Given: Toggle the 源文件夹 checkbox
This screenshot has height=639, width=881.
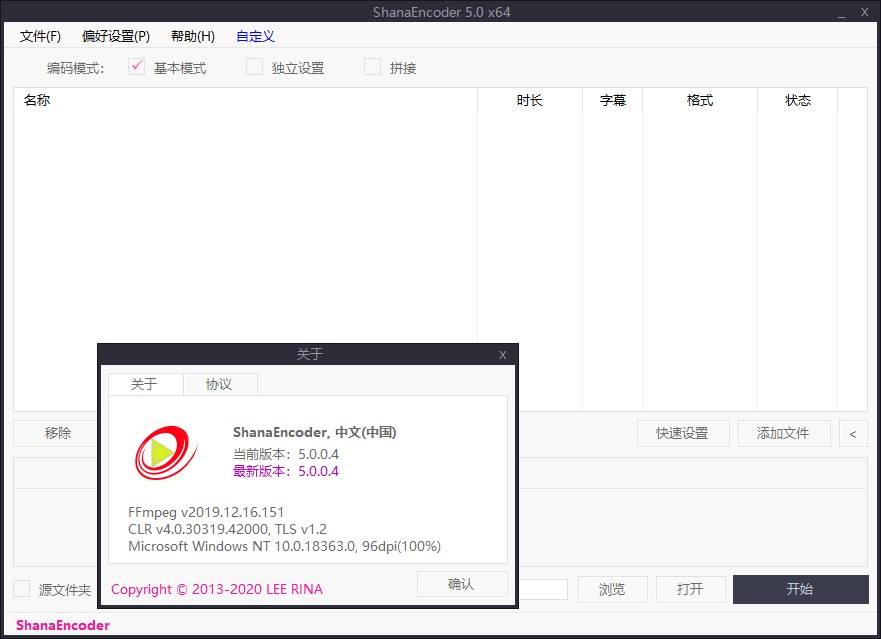Looking at the screenshot, I should pyautogui.click(x=22, y=589).
